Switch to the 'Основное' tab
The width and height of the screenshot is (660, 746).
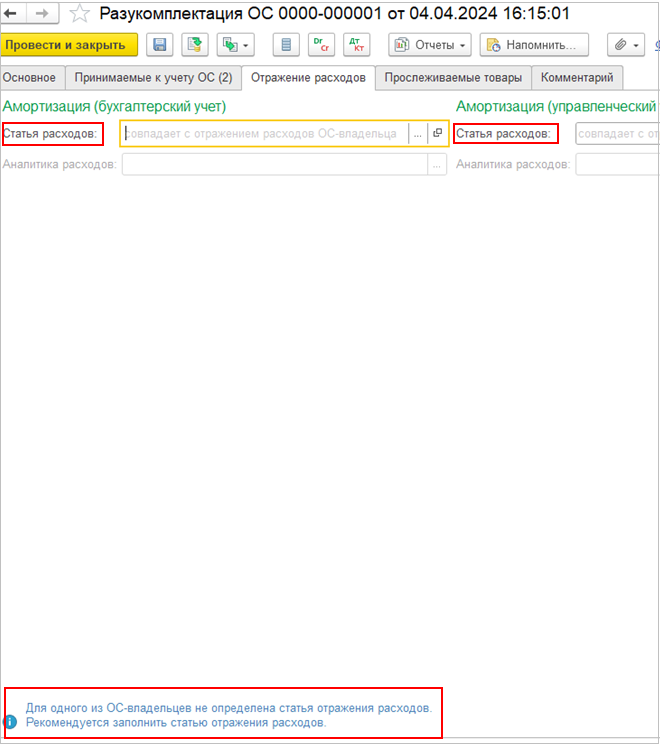[x=32, y=78]
